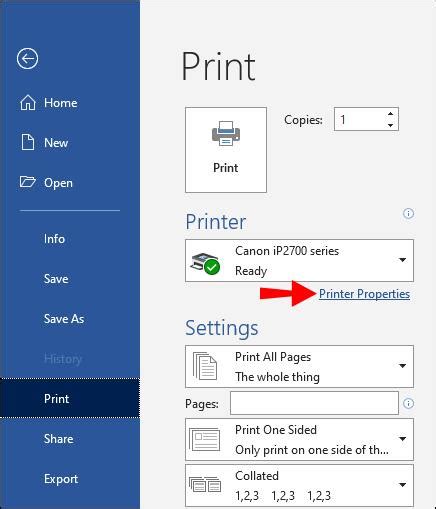Open the Printer Properties link
The image size is (436, 509).
[x=364, y=294]
